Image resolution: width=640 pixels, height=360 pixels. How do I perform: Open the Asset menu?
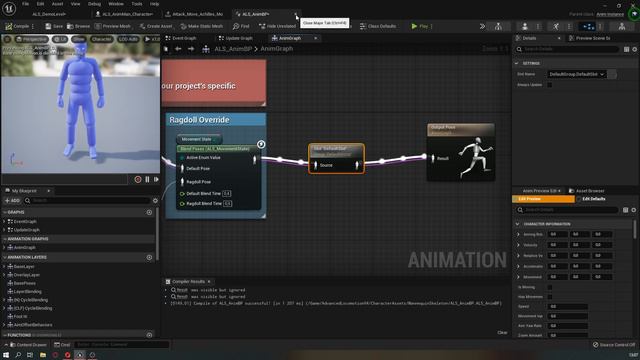tap(57, 4)
